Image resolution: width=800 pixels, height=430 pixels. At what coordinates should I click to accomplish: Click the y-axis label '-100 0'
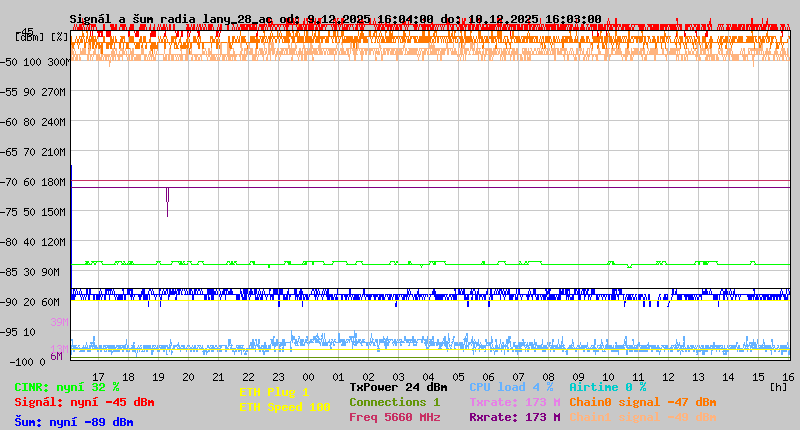(28, 362)
